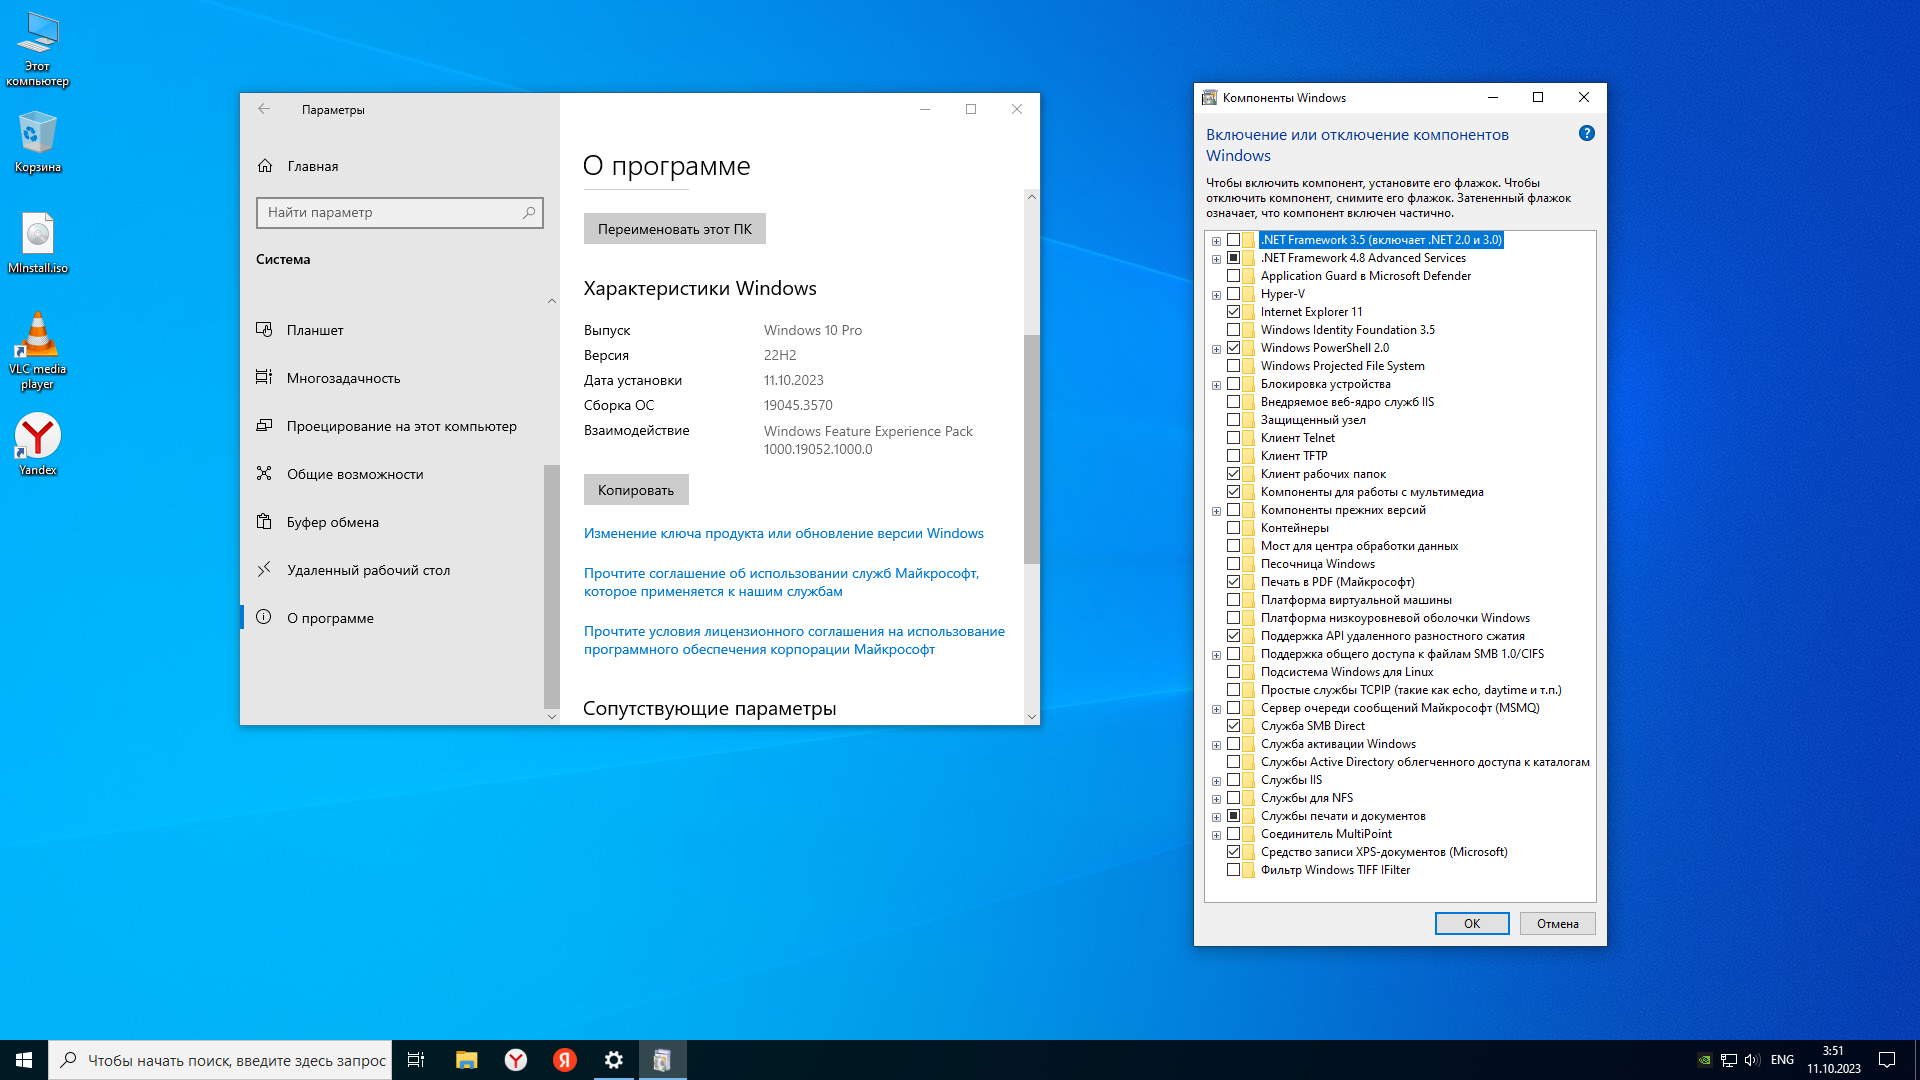This screenshot has height=1080, width=1920.
Task: Click the Yandex browser taskbar icon
Action: point(516,1060)
